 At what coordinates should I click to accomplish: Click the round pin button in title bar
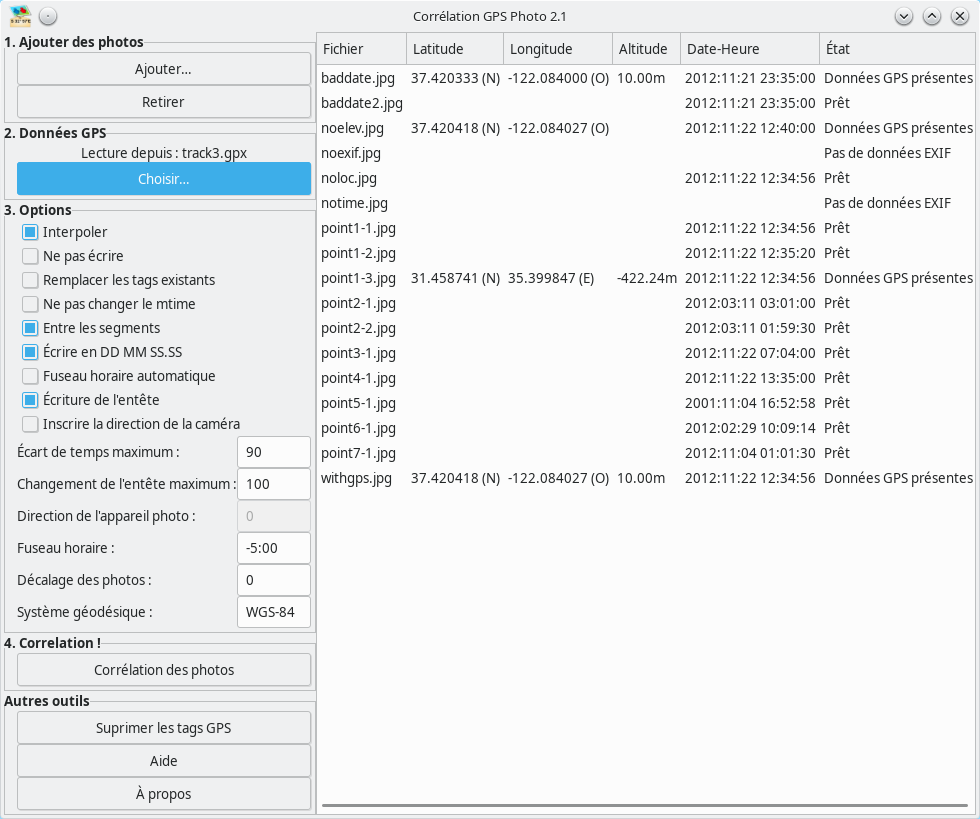click(48, 16)
